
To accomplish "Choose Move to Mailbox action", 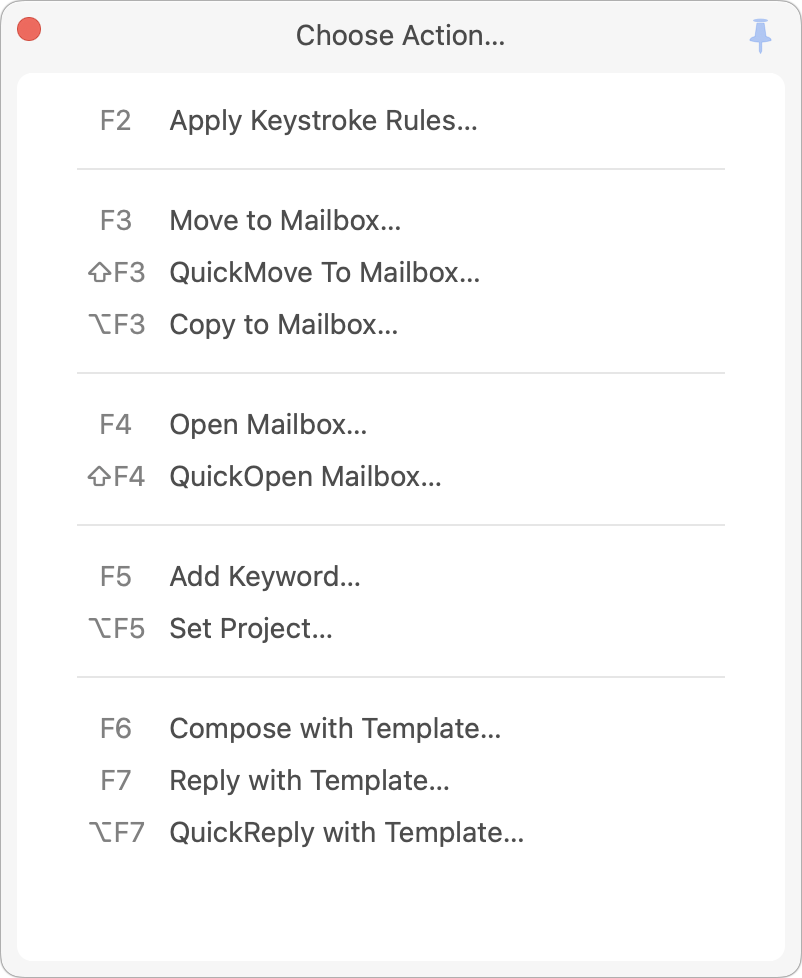I will pos(285,220).
